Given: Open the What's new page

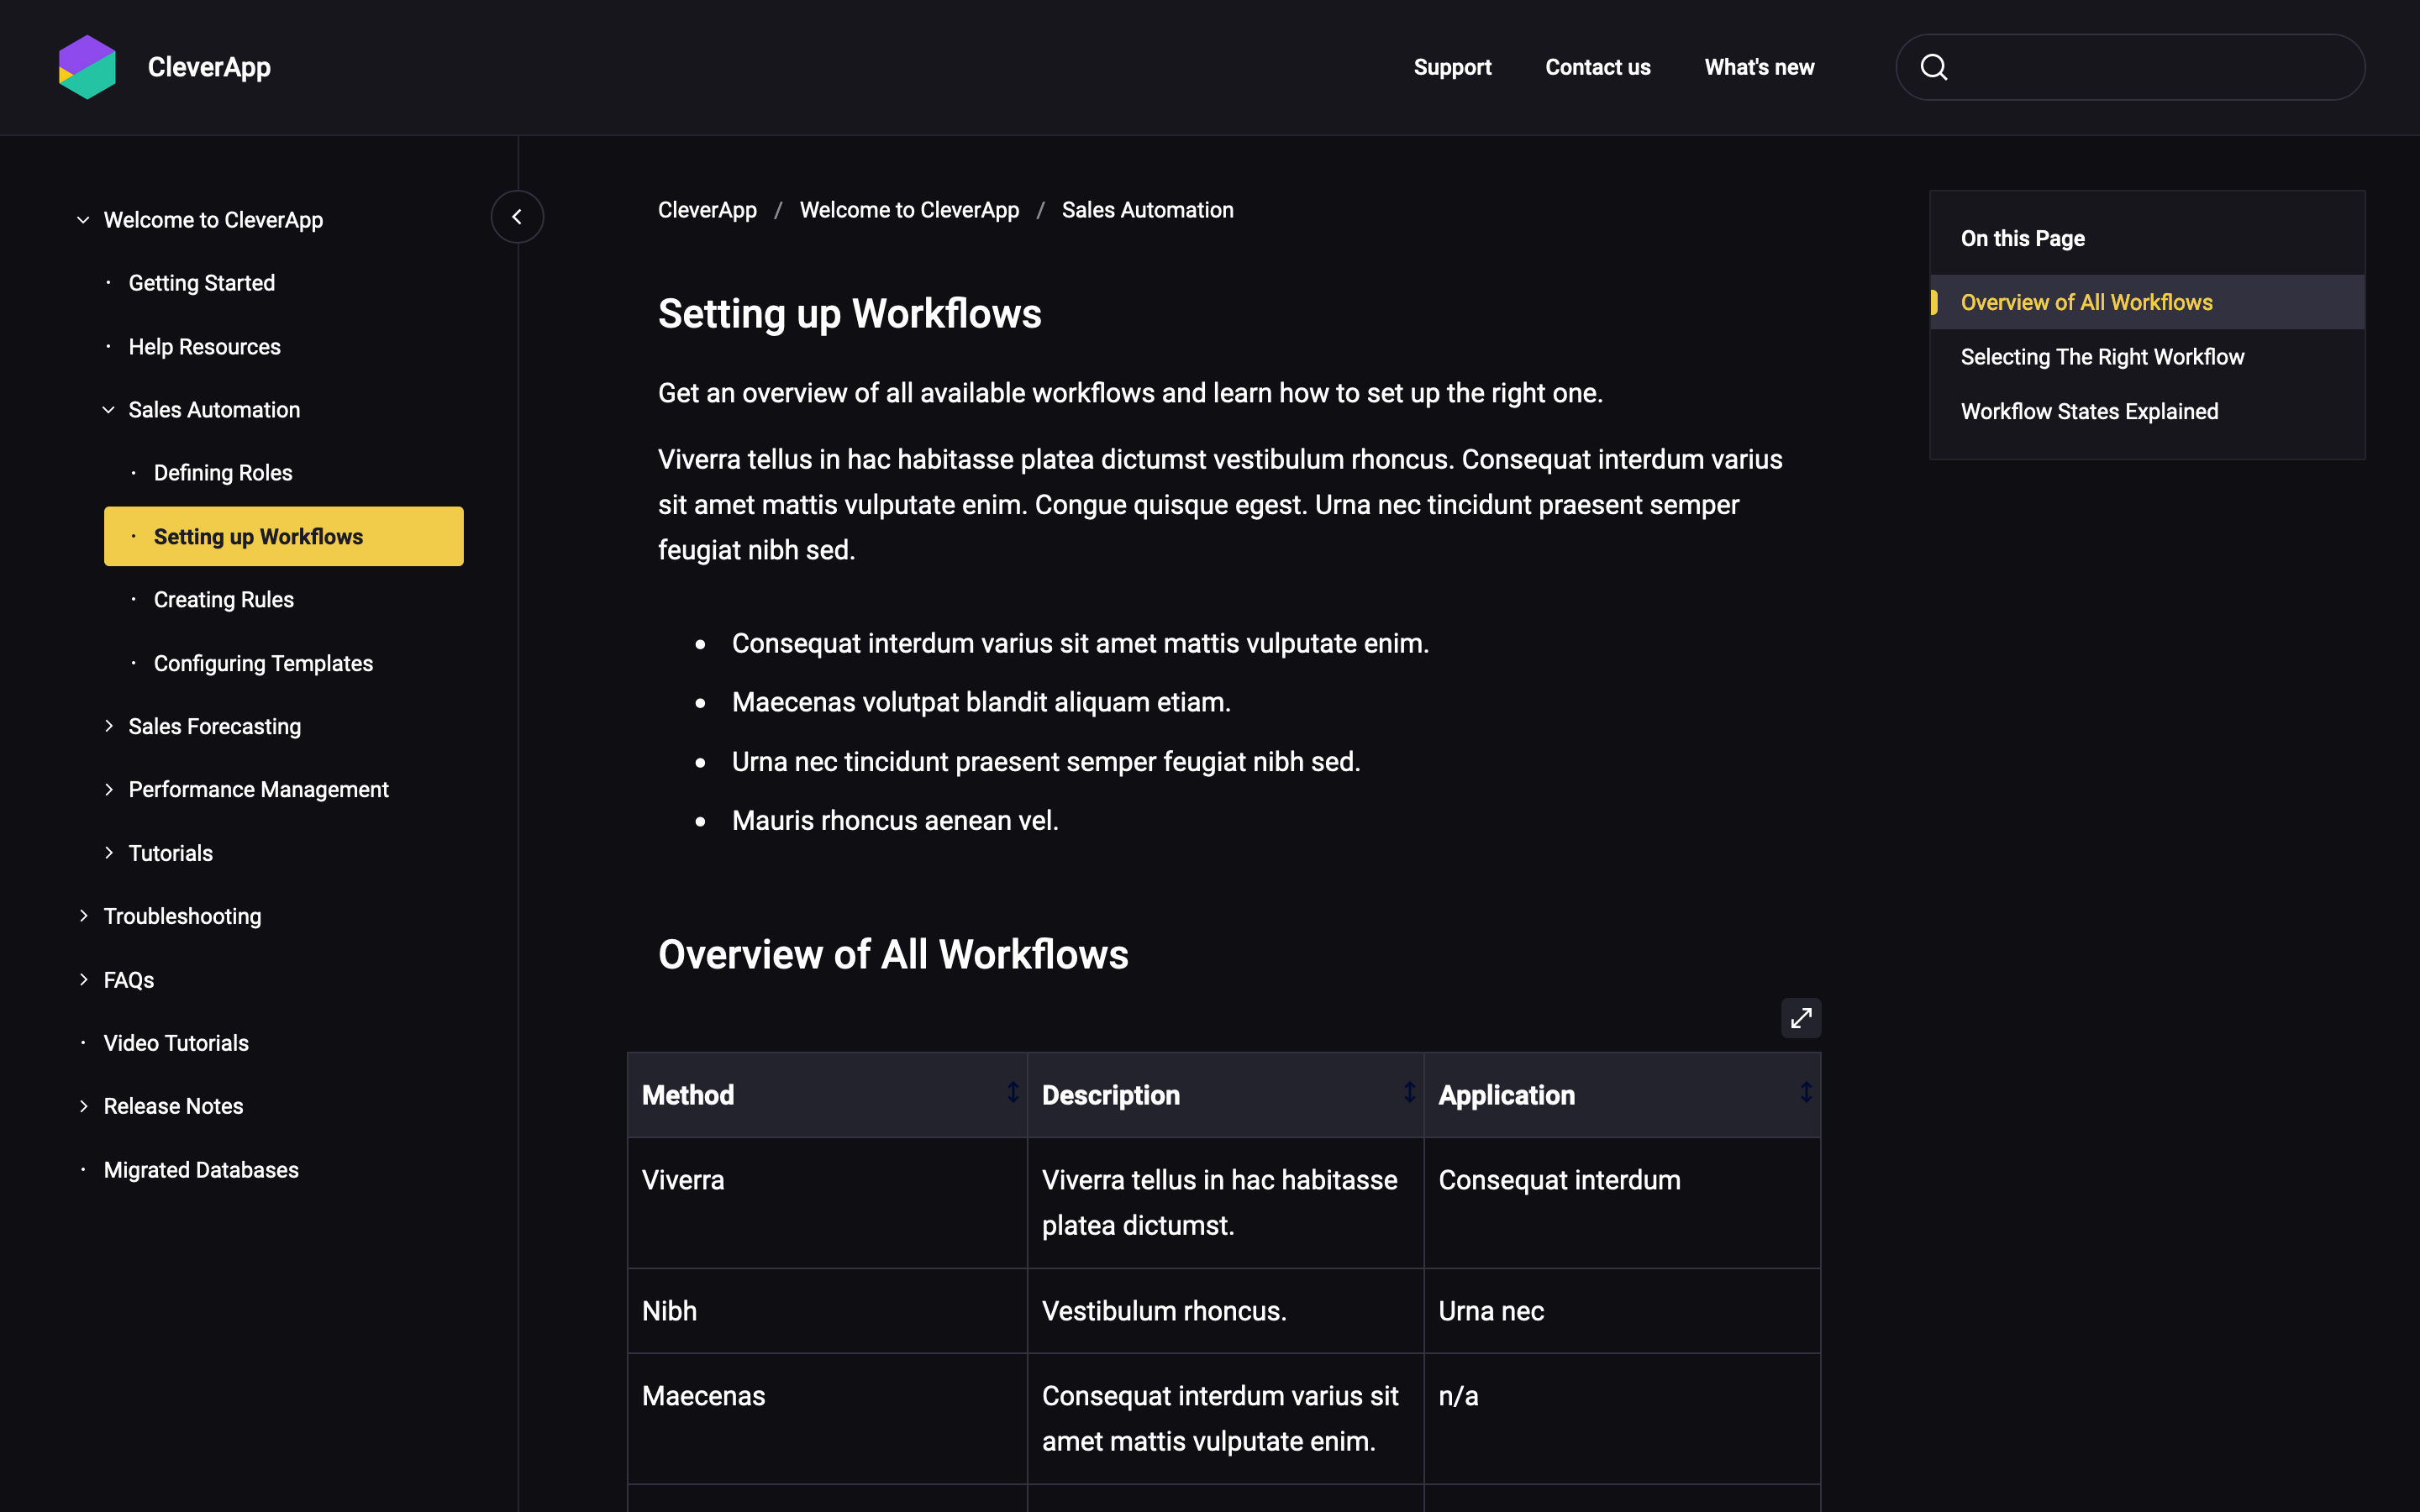Looking at the screenshot, I should point(1758,67).
